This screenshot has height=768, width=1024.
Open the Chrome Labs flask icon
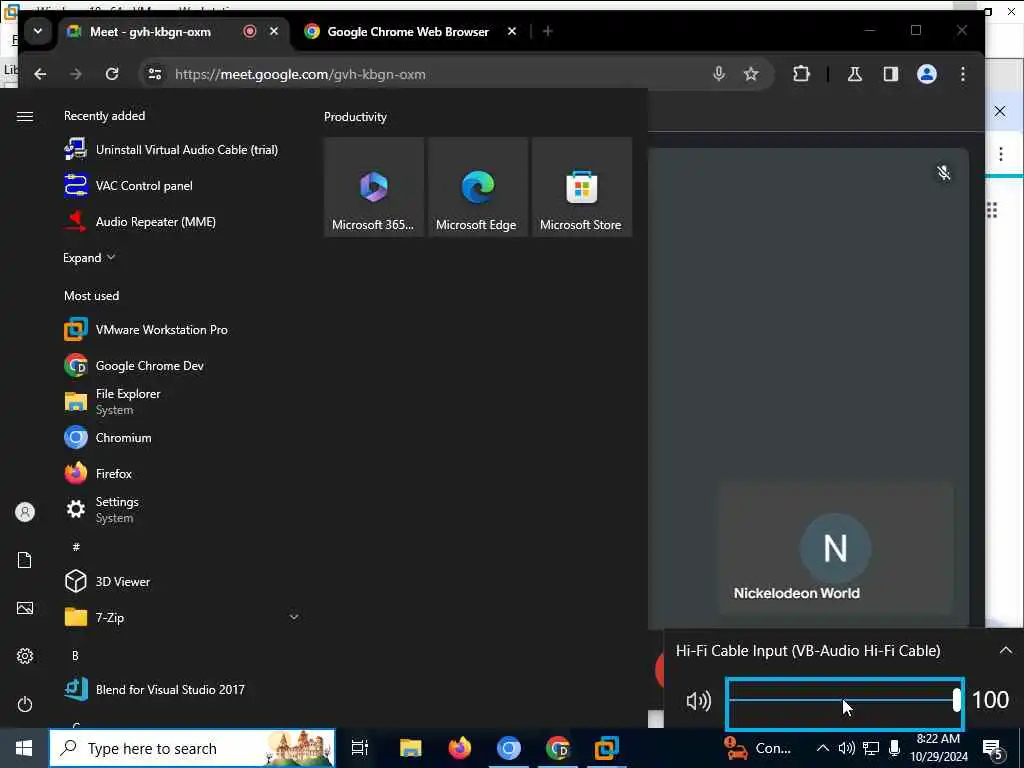[x=855, y=74]
